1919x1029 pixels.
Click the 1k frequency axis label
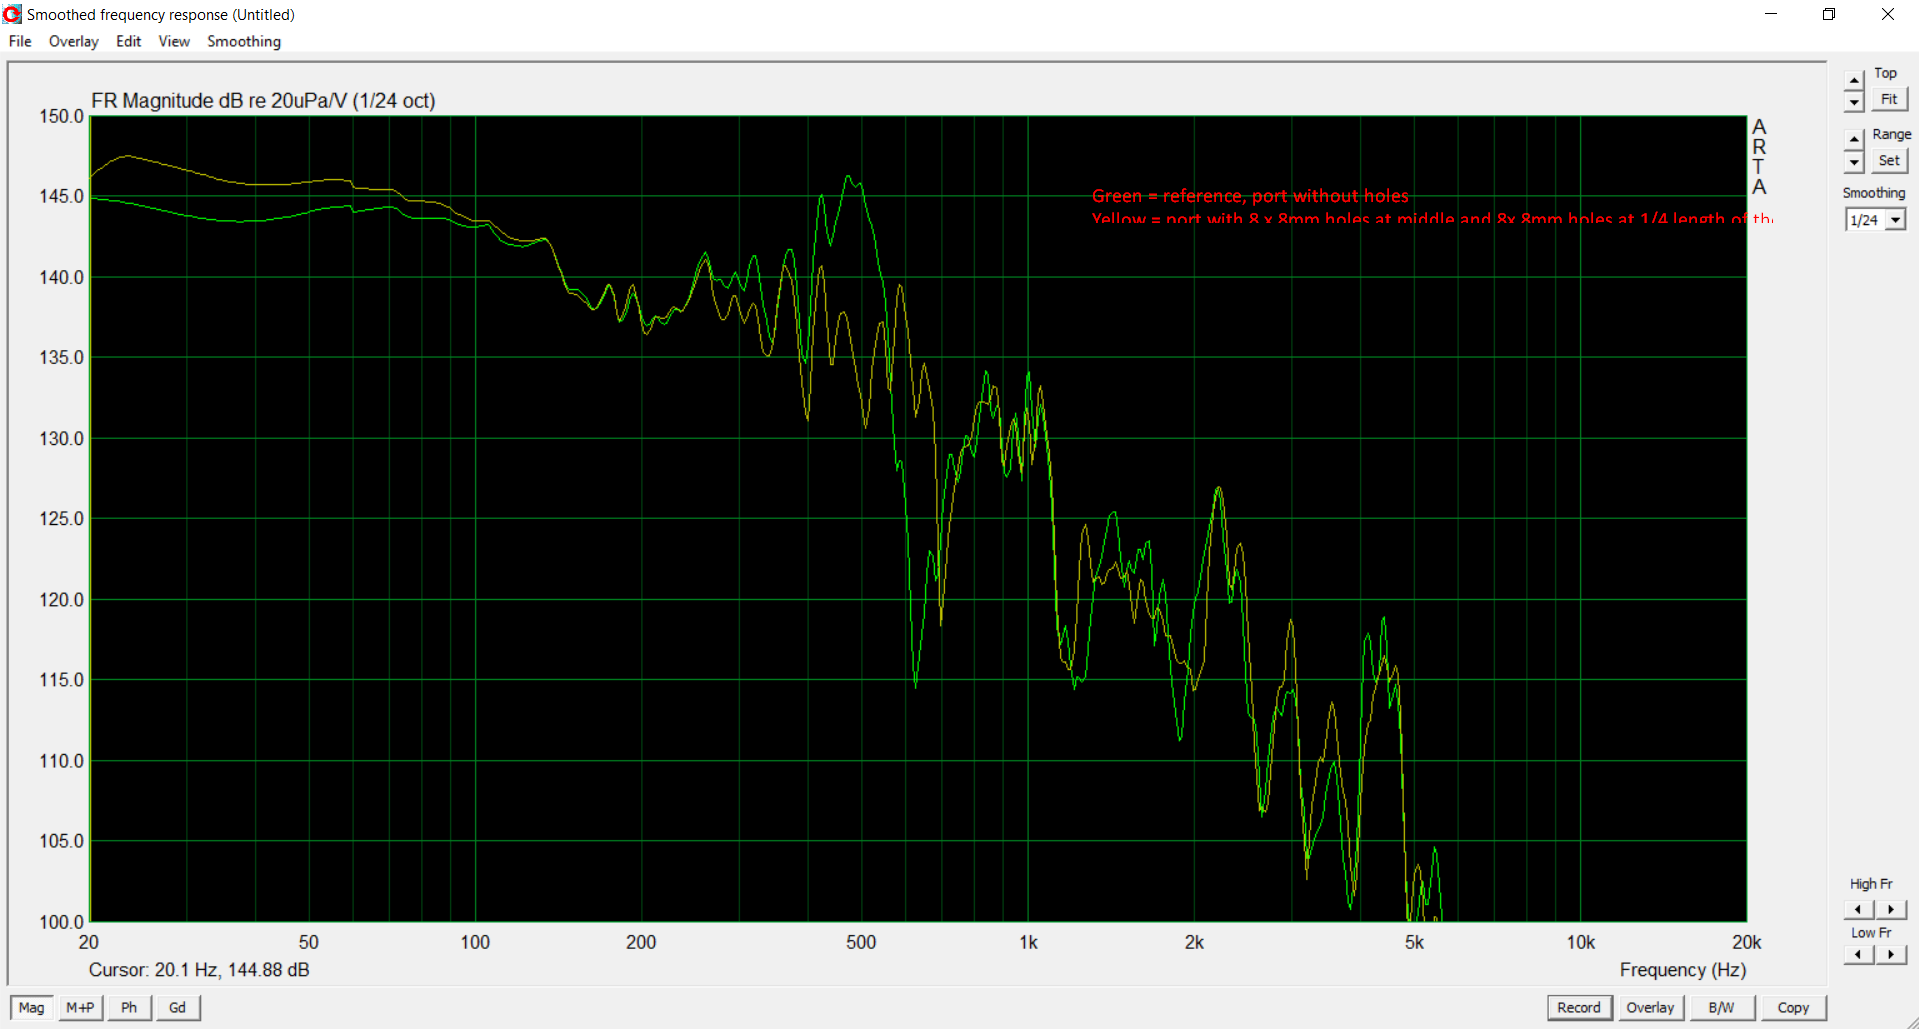[1028, 942]
